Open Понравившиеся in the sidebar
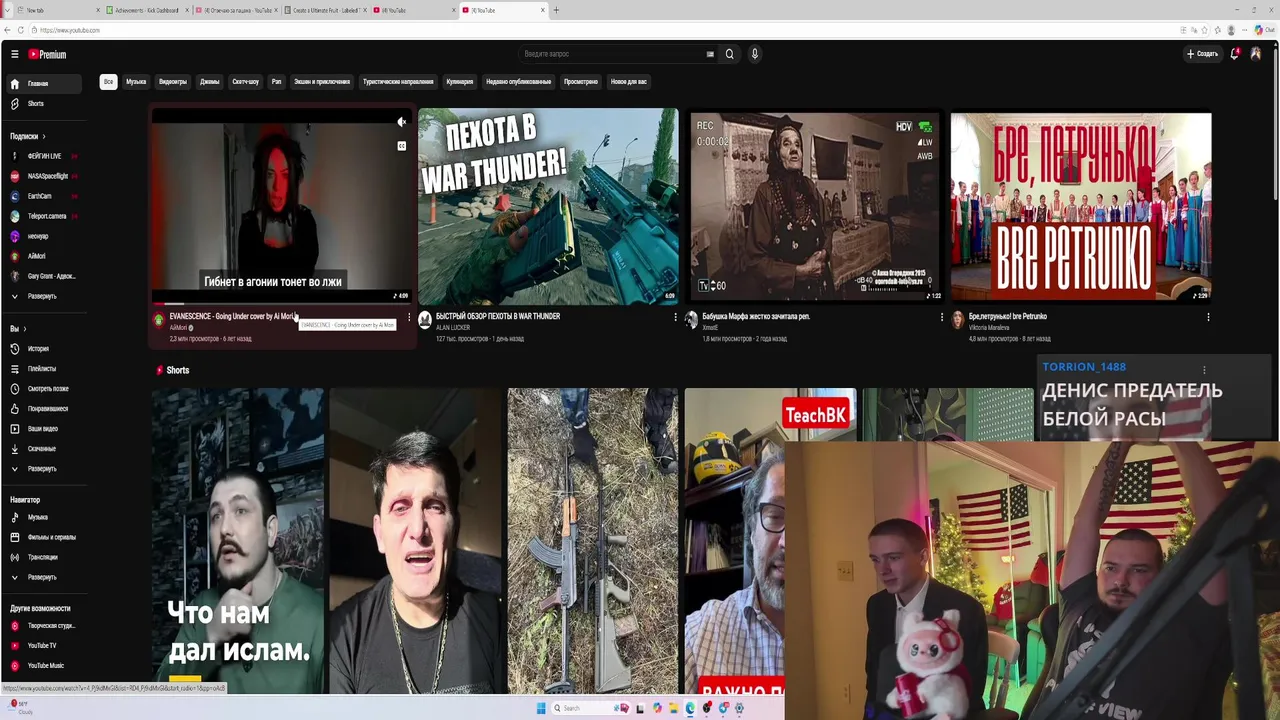The height and width of the screenshot is (720, 1280). pyautogui.click(x=42, y=409)
